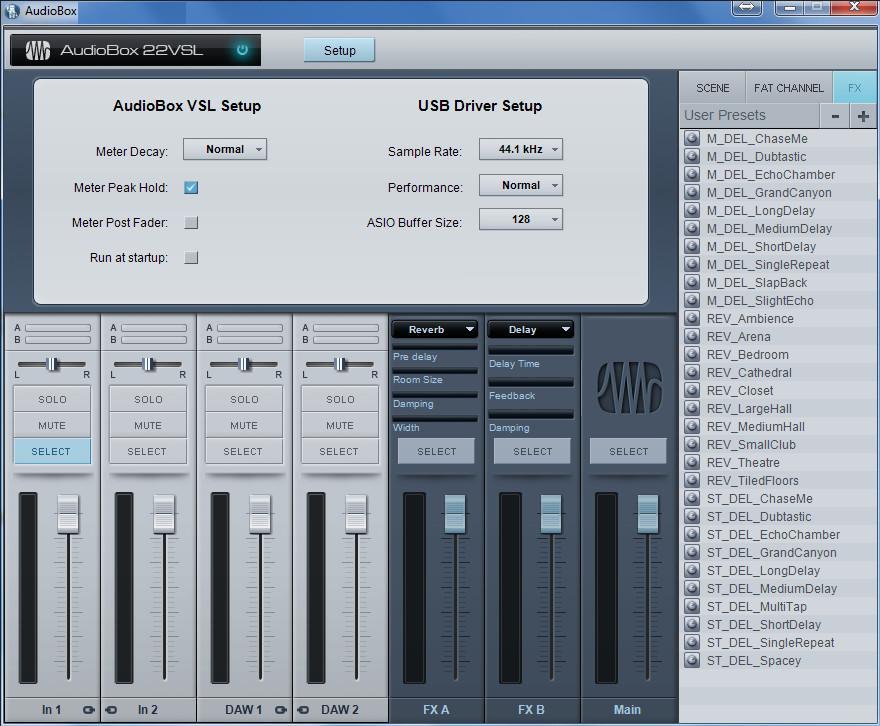Mute the In 1 channel
Image resolution: width=880 pixels, height=726 pixels.
pyautogui.click(x=51, y=425)
